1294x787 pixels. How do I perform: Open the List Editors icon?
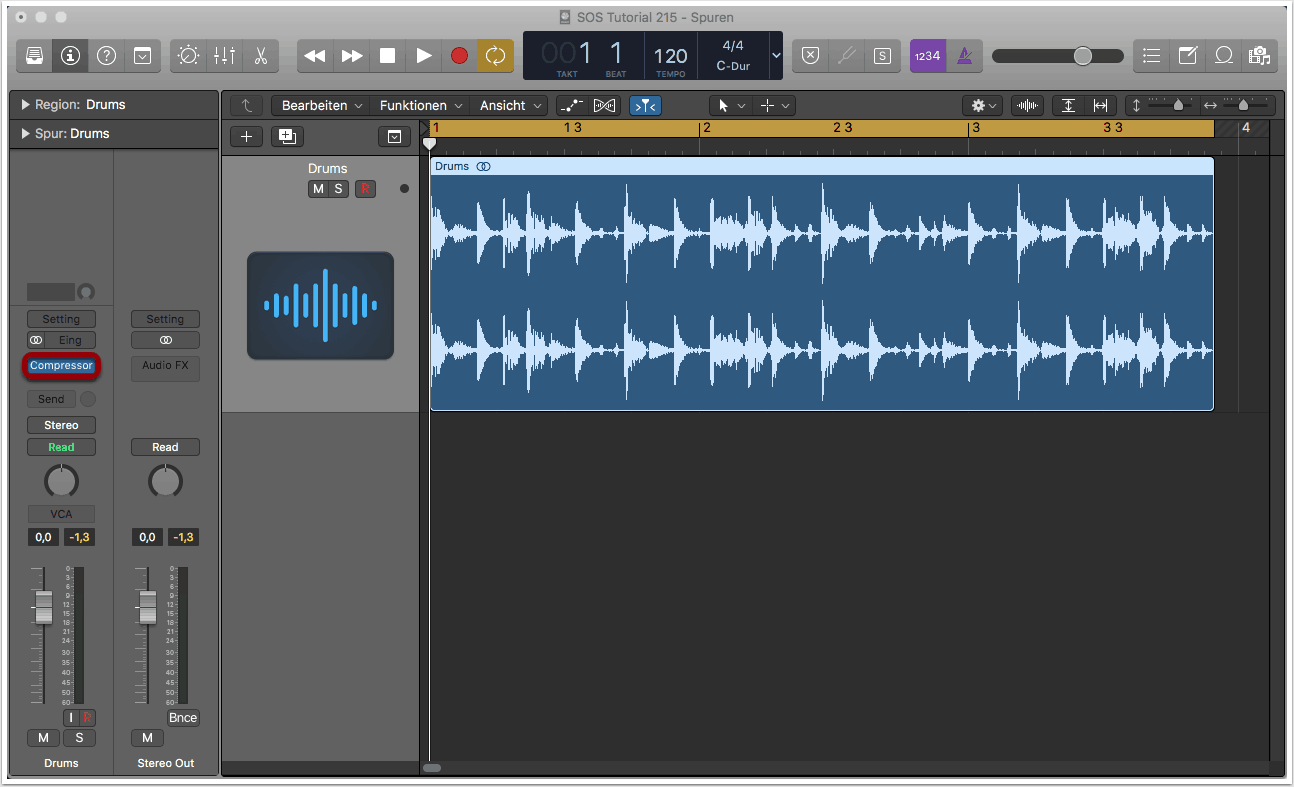pos(1151,56)
